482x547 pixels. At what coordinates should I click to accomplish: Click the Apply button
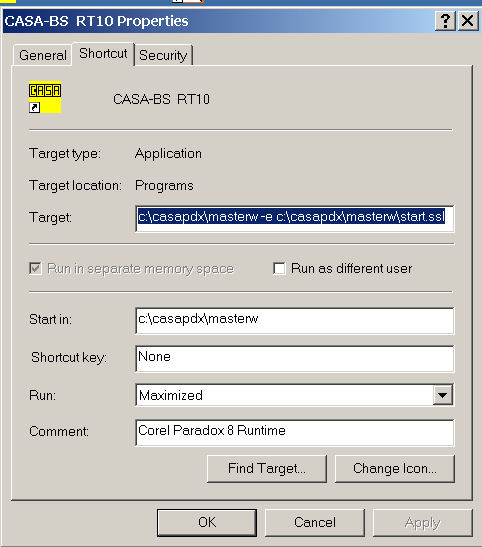(x=423, y=523)
